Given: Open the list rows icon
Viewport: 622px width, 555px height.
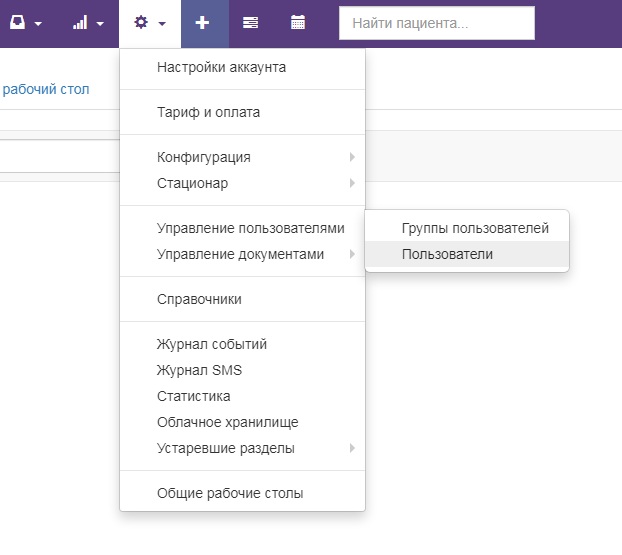Looking at the screenshot, I should pos(250,23).
